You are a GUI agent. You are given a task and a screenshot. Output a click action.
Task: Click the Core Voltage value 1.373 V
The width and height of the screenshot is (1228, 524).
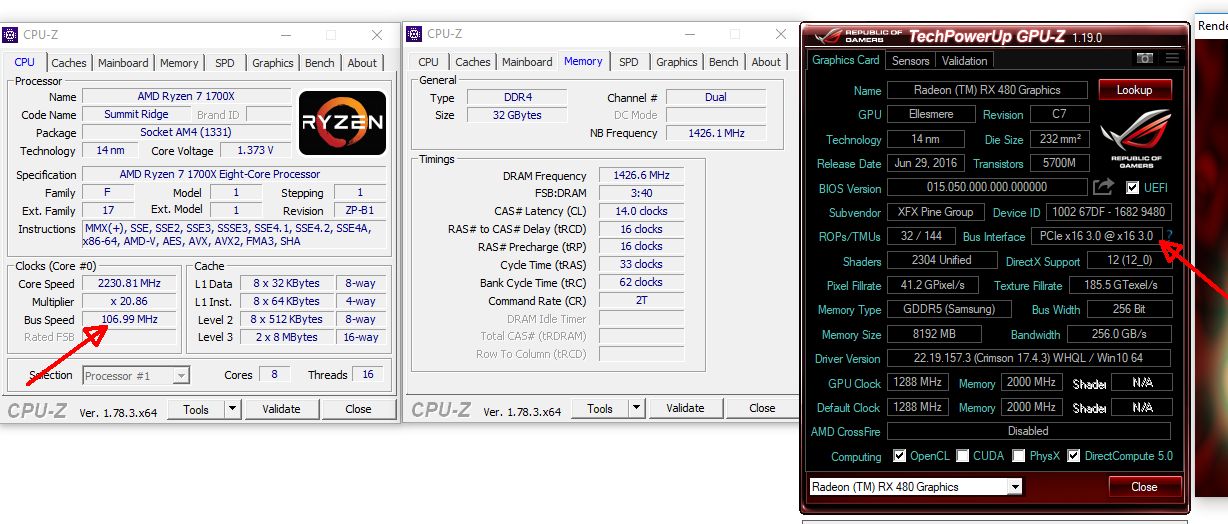(256, 151)
